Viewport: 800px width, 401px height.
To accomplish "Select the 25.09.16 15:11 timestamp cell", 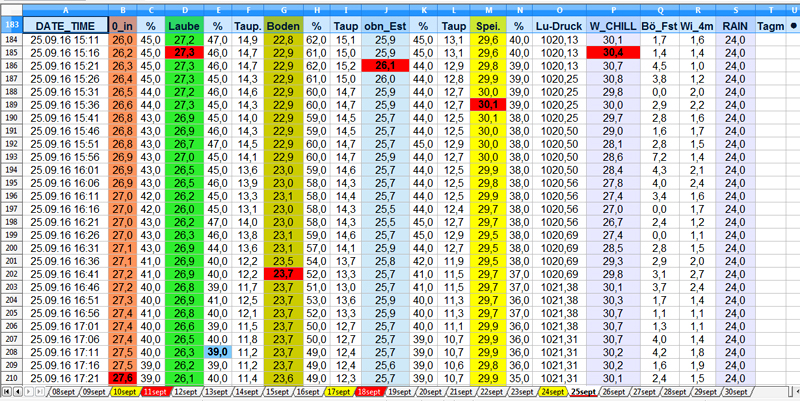I will tap(65, 40).
